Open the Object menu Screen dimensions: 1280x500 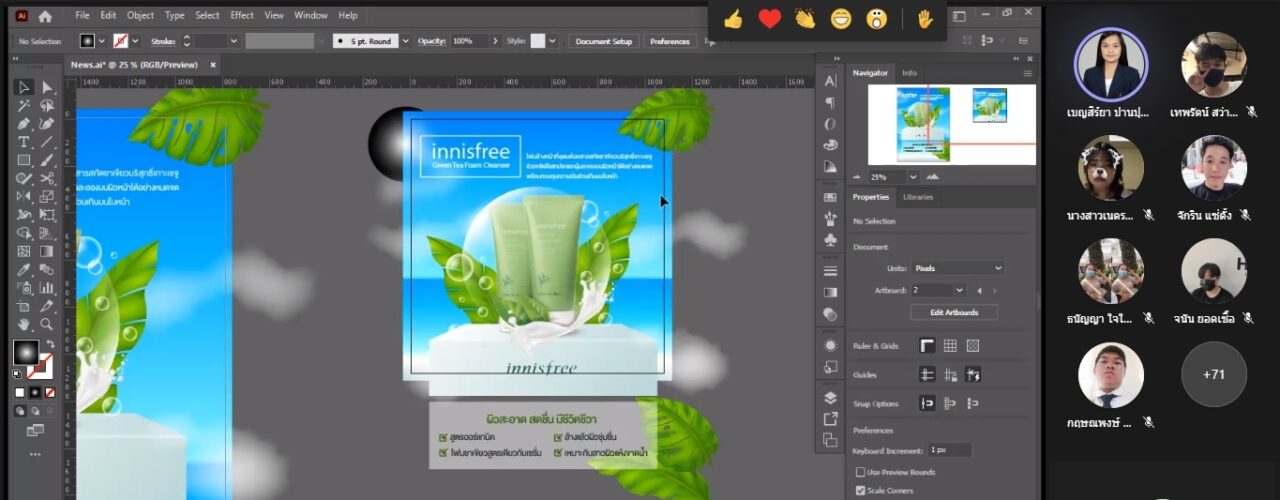tap(140, 15)
